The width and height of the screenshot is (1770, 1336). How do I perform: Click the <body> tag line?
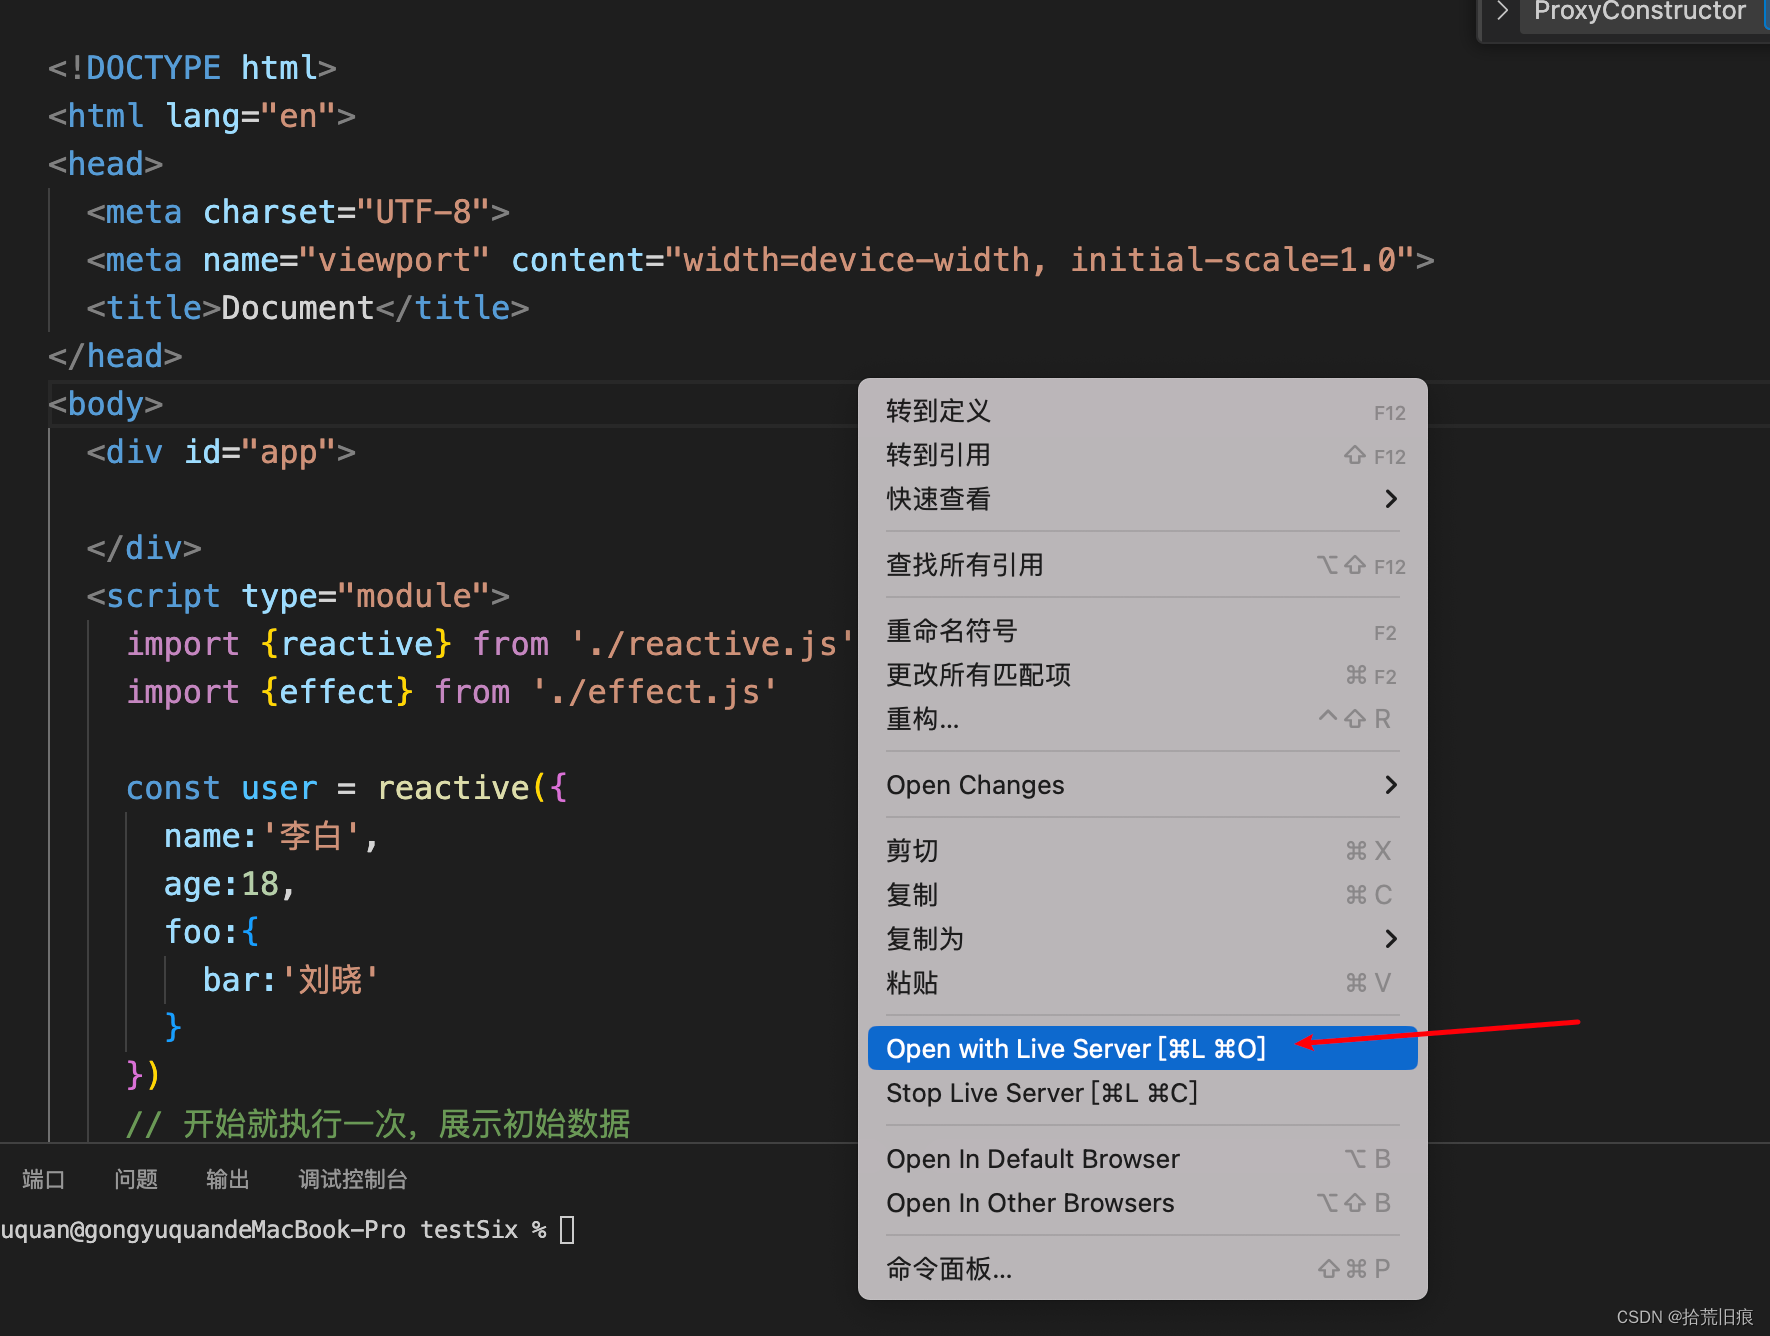[106, 404]
